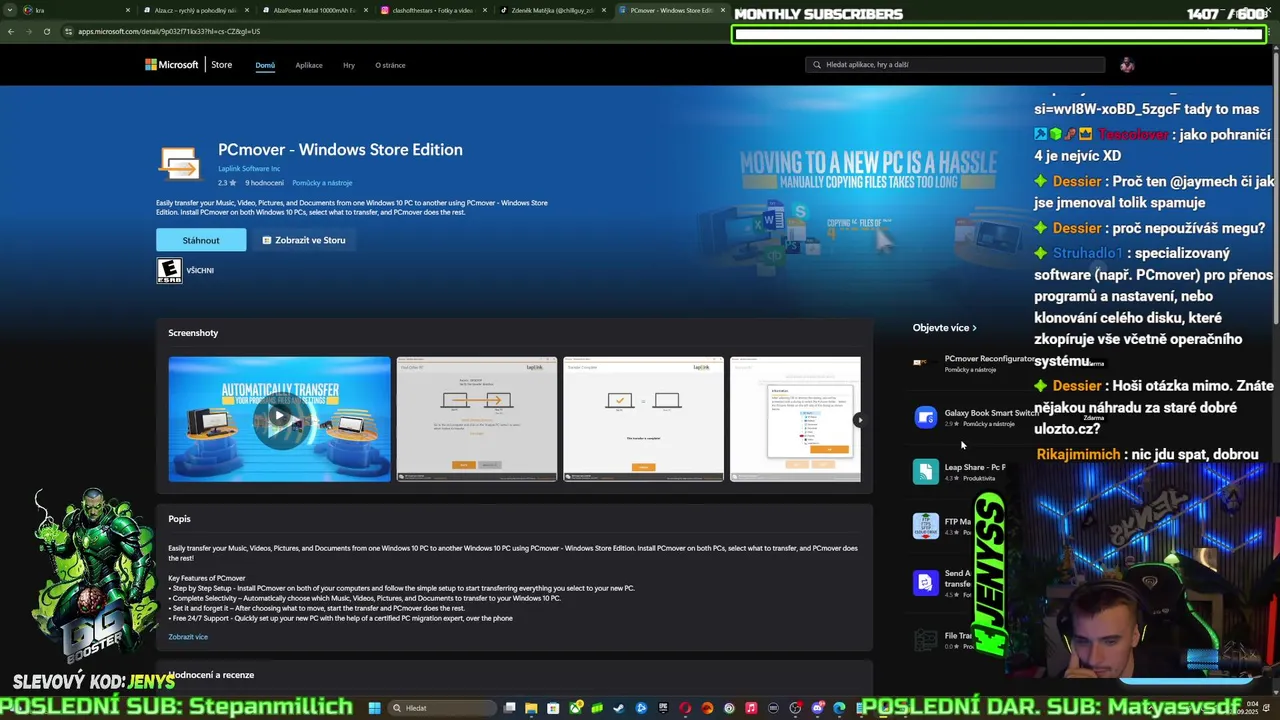
Task: Switch to the clashofthestars Instagram tab
Action: pos(434,10)
